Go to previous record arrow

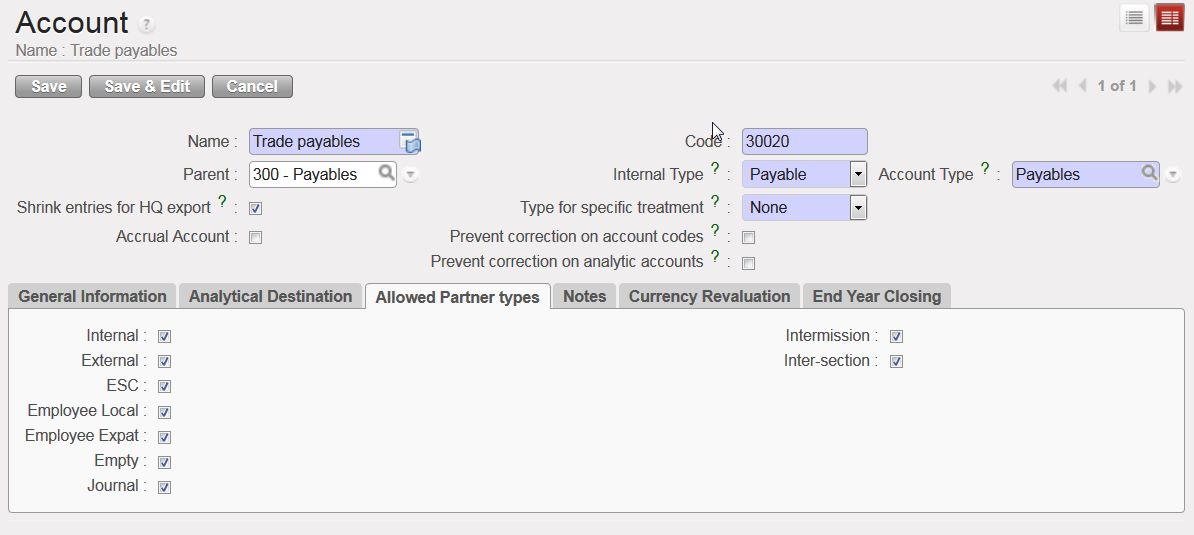click(1082, 87)
